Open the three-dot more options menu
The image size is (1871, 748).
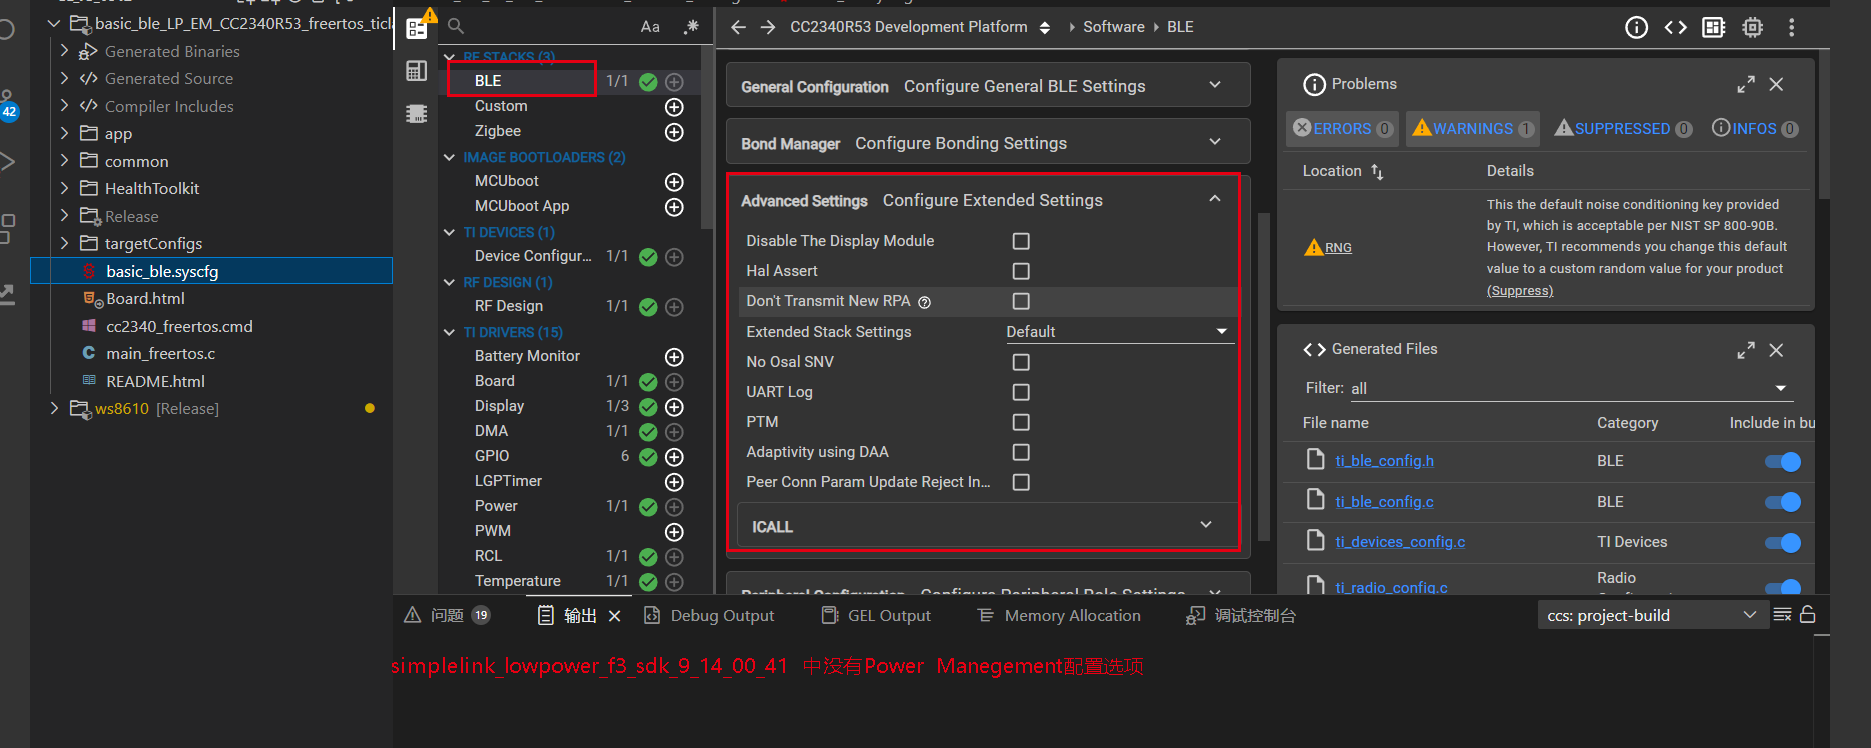(x=1792, y=28)
